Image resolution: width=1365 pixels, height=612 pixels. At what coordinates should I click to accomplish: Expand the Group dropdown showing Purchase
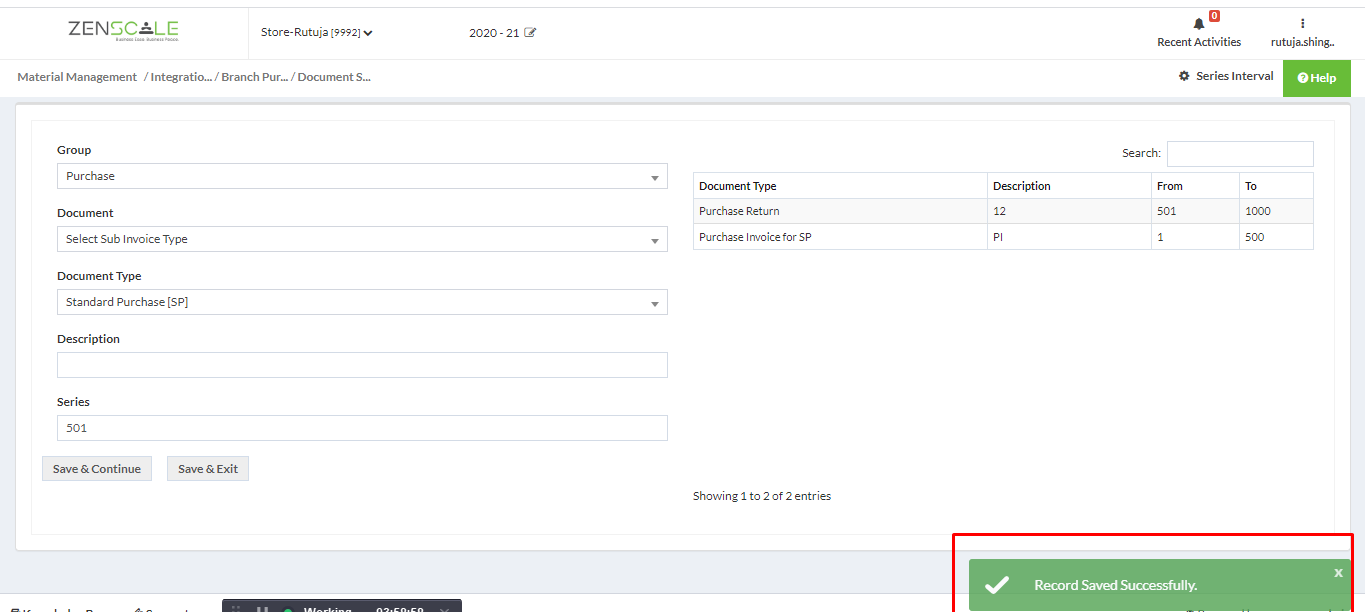pos(362,176)
